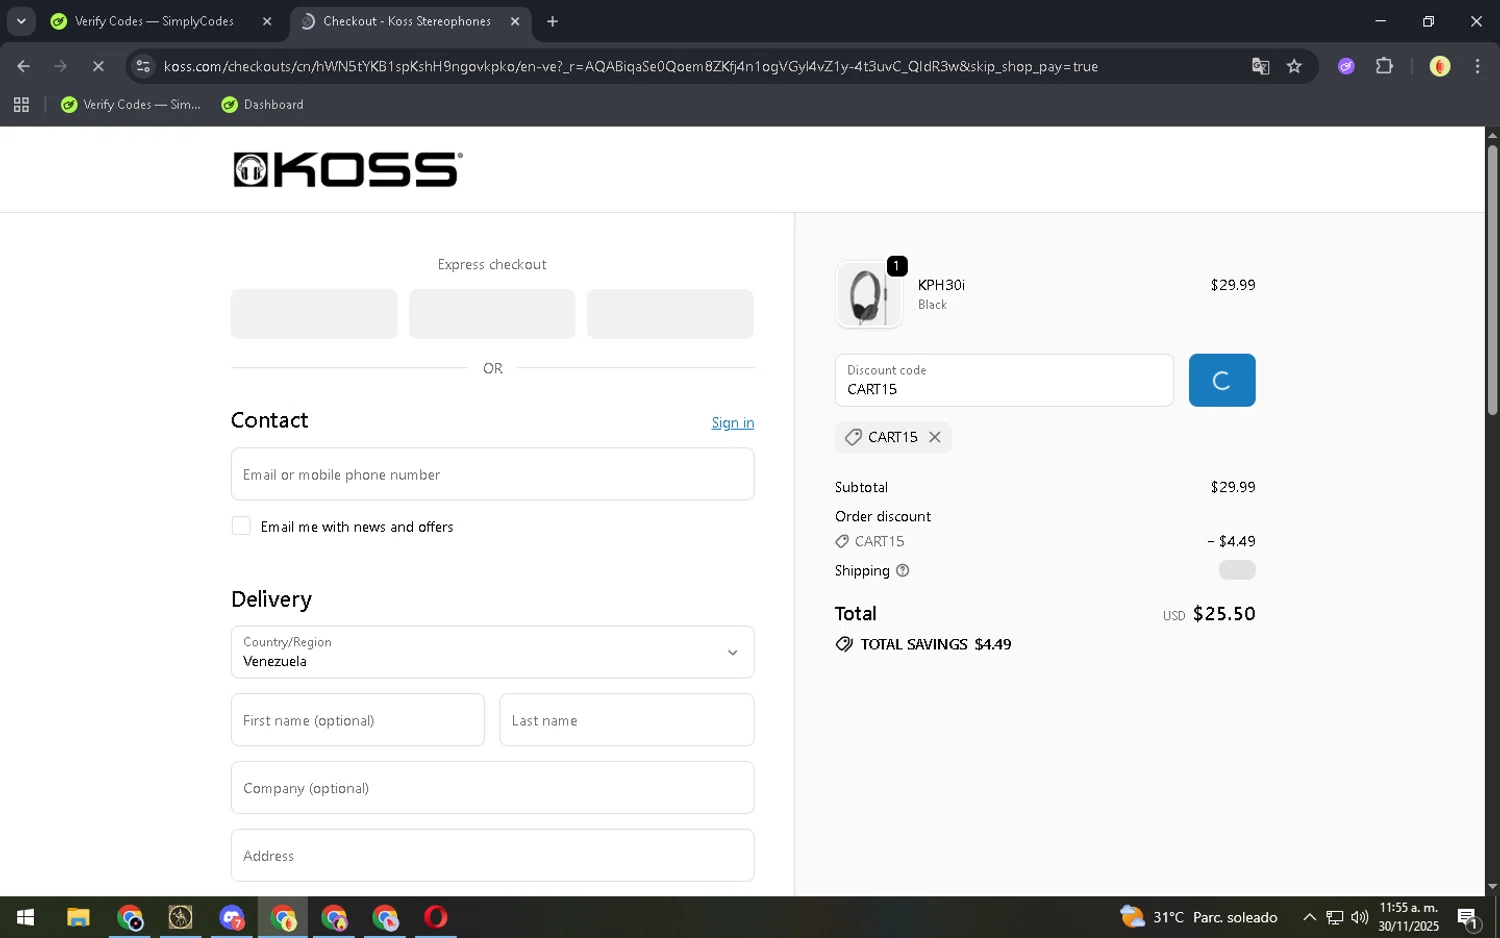The height and width of the screenshot is (938, 1500).
Task: Open the Windows Start menu
Action: [x=26, y=917]
